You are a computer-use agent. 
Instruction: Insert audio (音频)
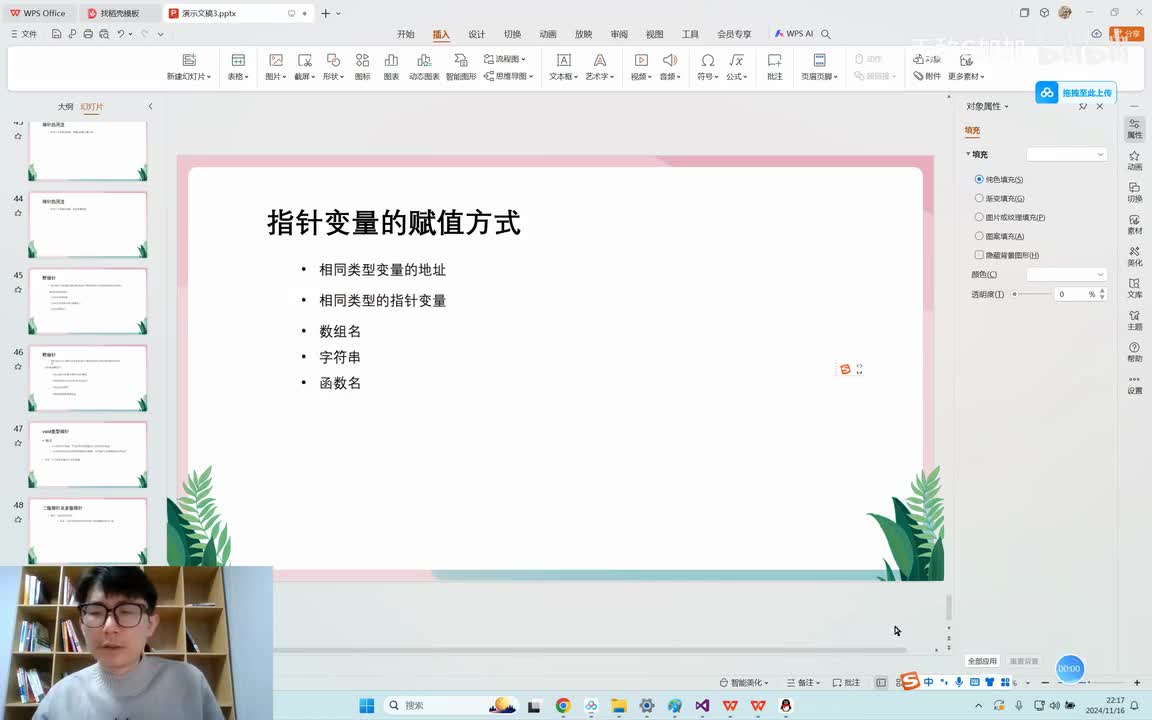pos(669,66)
